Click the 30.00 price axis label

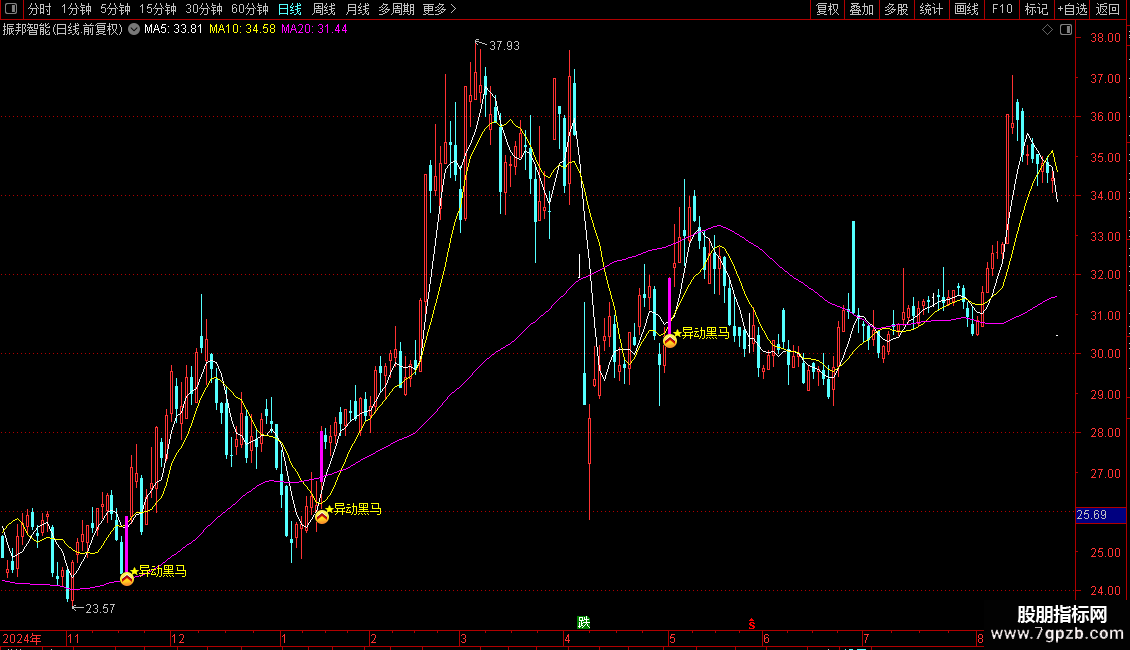[1105, 354]
